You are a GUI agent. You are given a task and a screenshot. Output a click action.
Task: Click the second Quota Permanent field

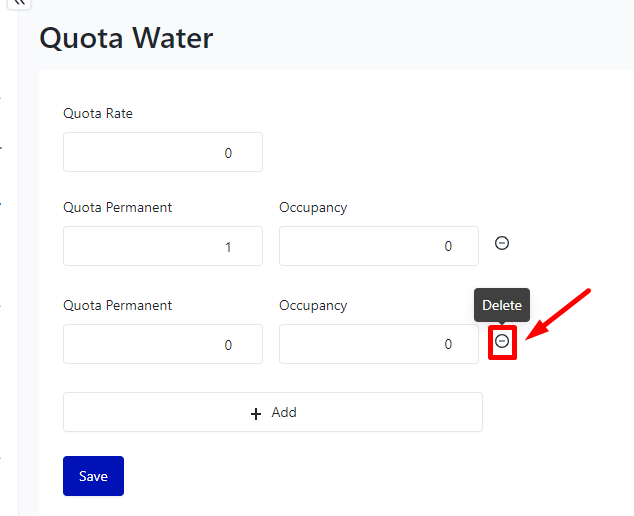(x=163, y=344)
